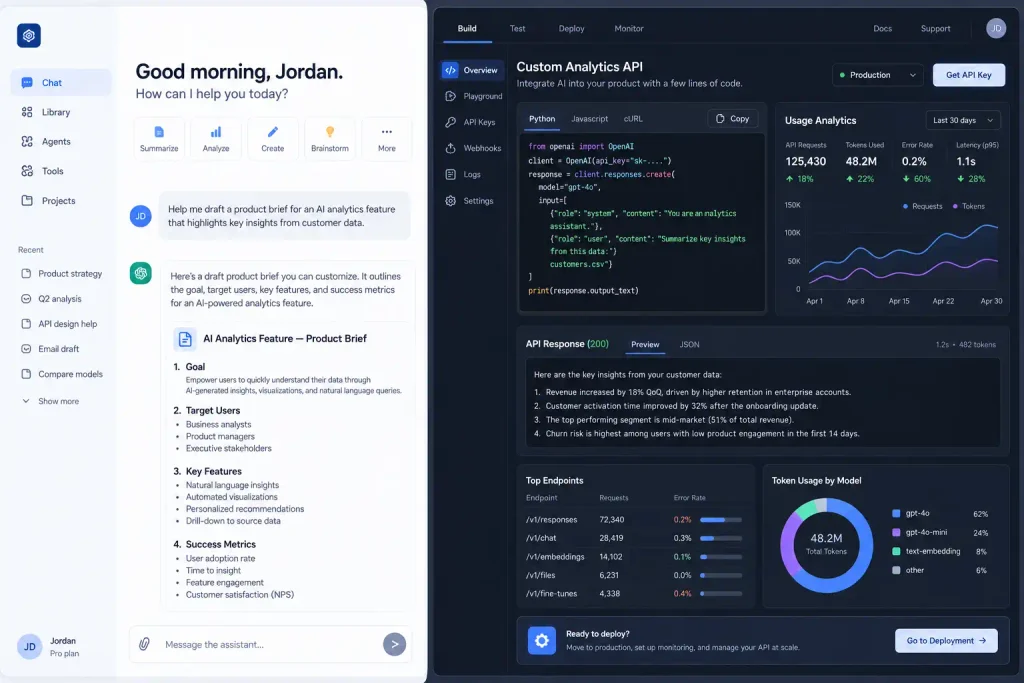Screen dimensions: 1024x683
Task: Select Overview code icon in API sidebar
Action: click(x=451, y=70)
